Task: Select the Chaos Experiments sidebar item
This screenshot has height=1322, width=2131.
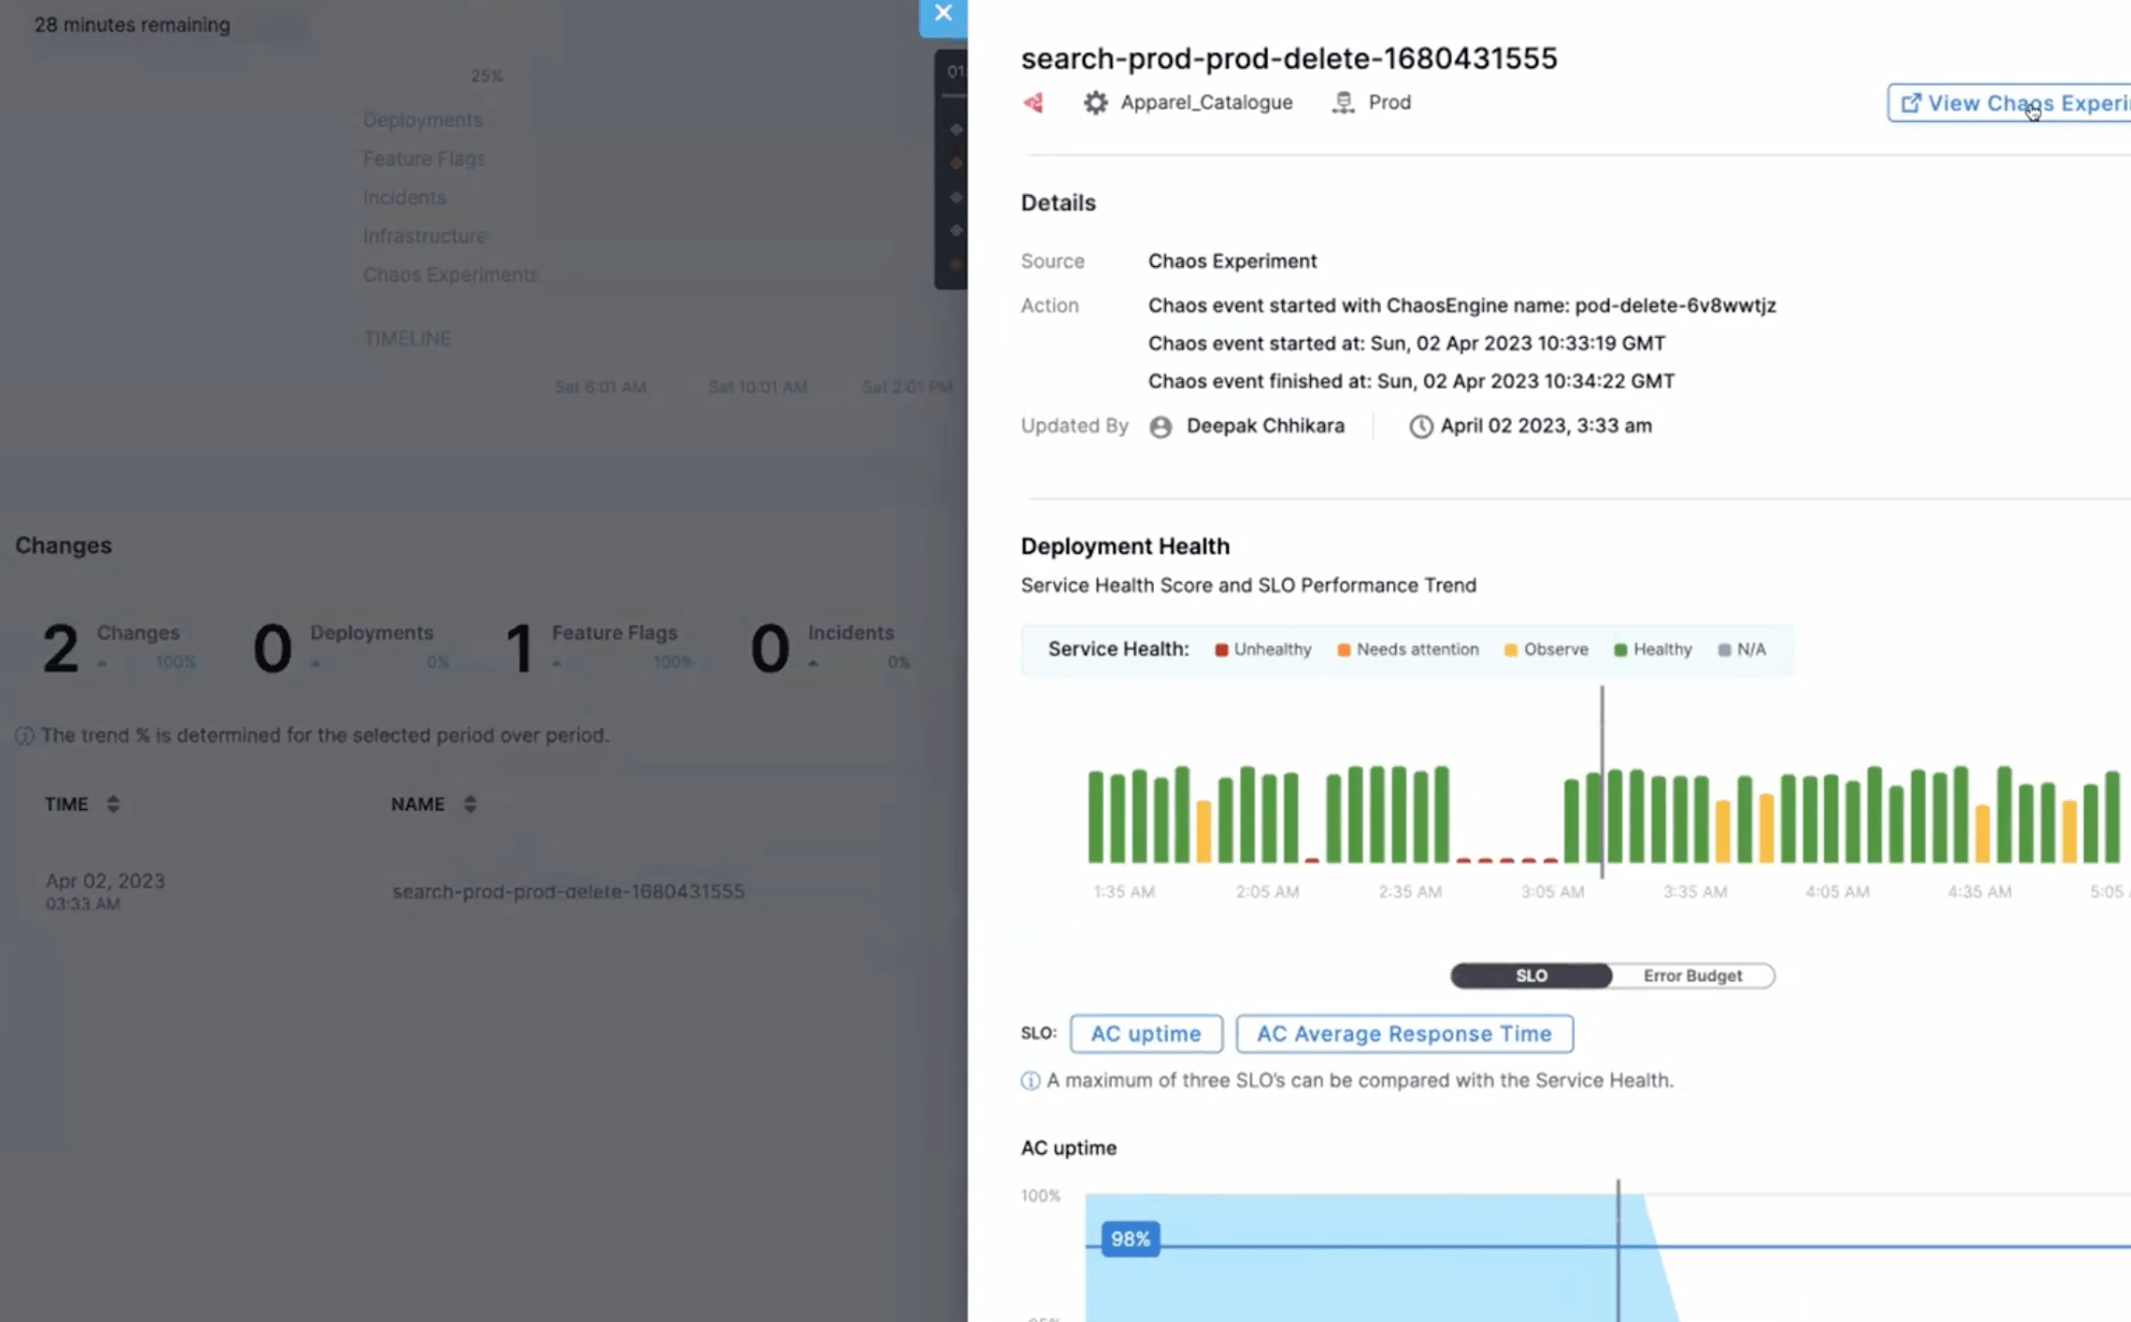Action: [449, 274]
